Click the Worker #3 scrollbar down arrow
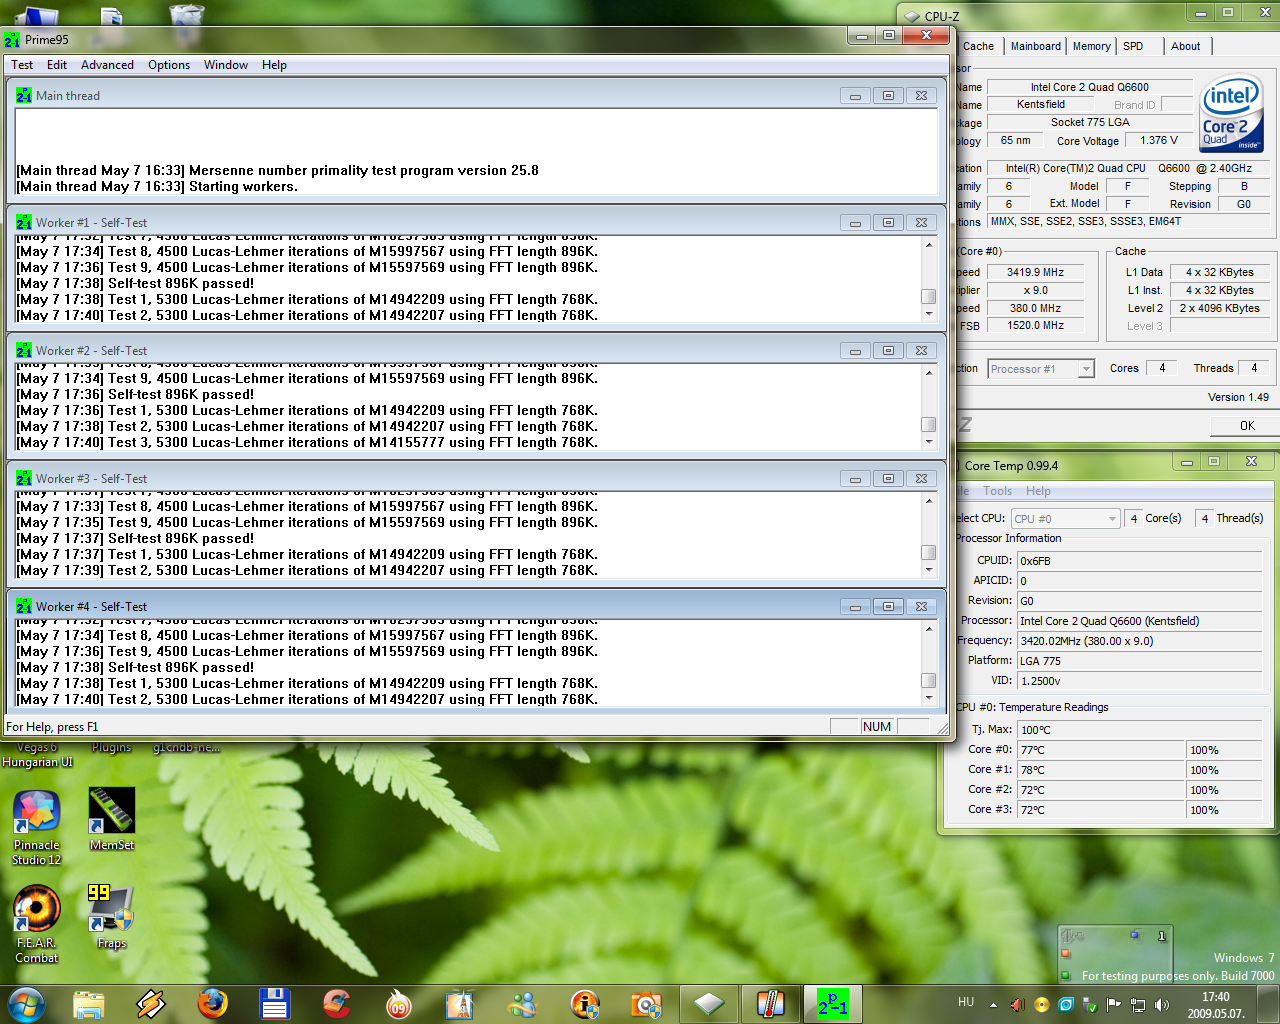 [x=929, y=569]
